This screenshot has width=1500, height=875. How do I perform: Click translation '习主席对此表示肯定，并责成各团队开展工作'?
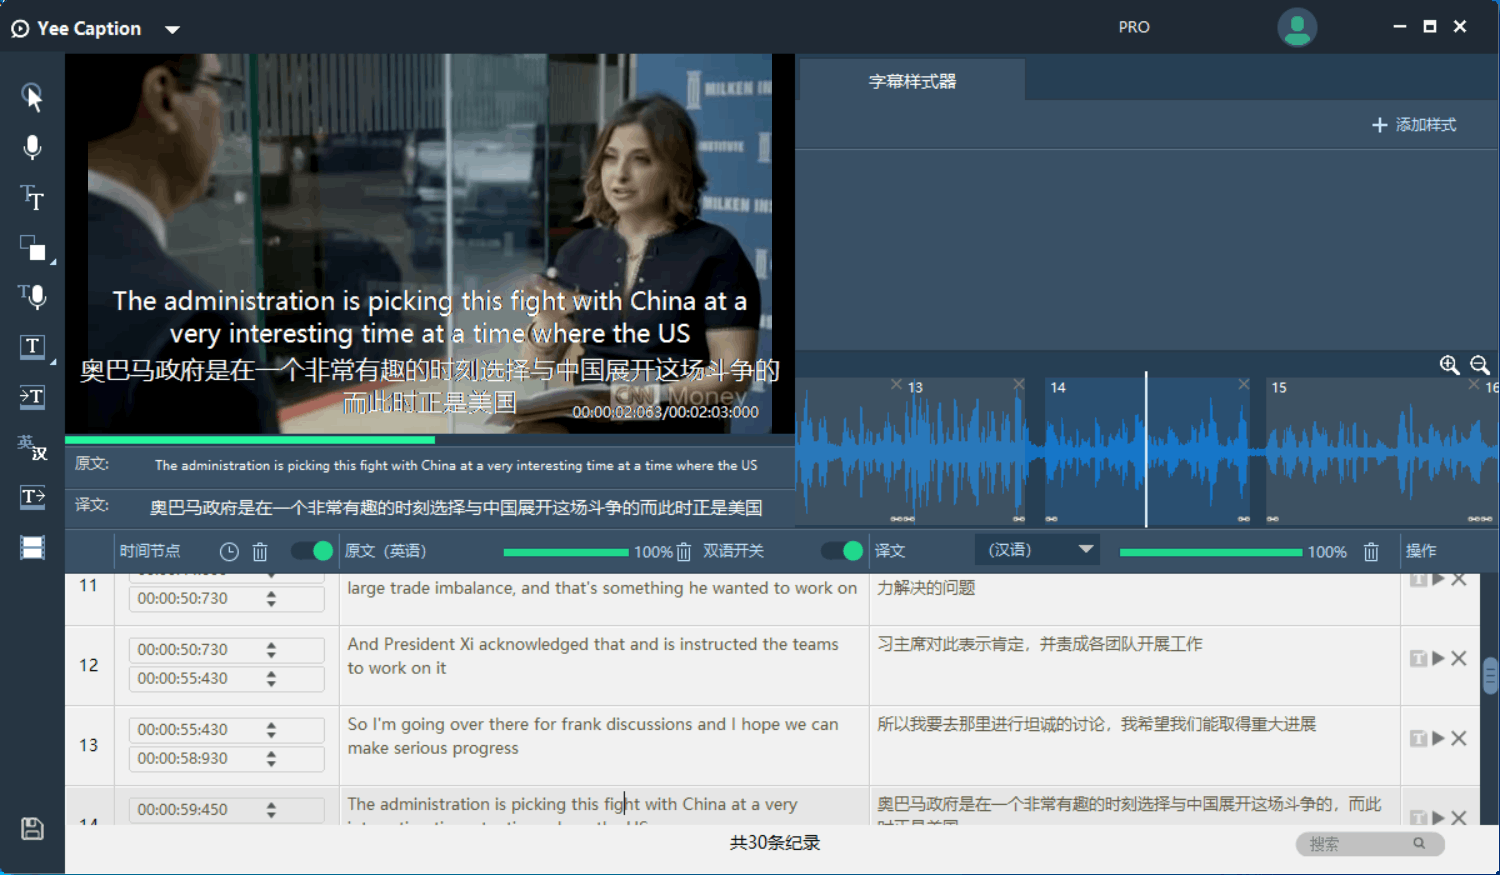tap(1040, 644)
